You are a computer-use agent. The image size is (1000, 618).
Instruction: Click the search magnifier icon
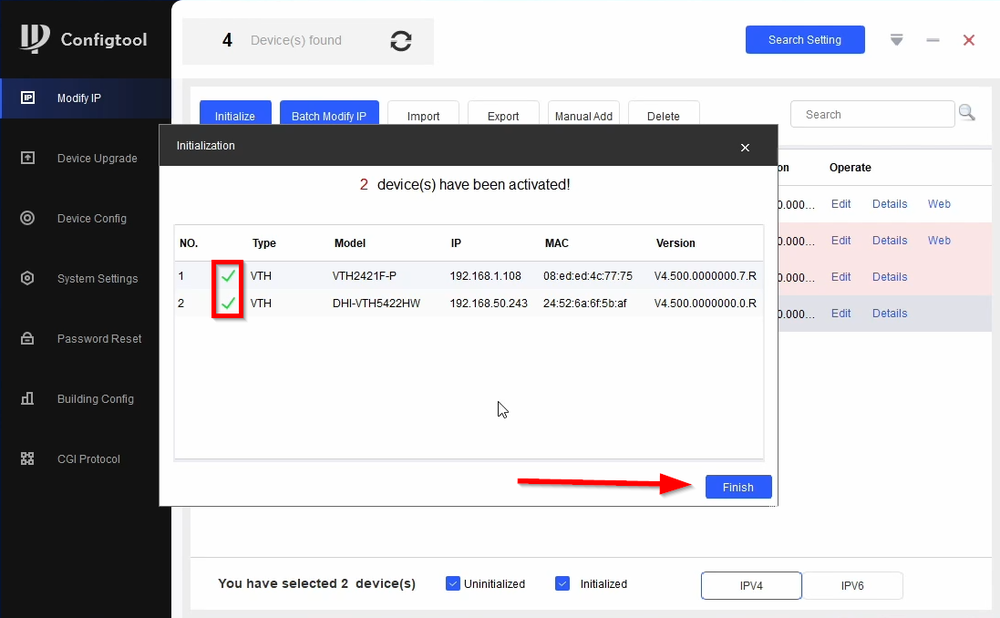point(967,113)
